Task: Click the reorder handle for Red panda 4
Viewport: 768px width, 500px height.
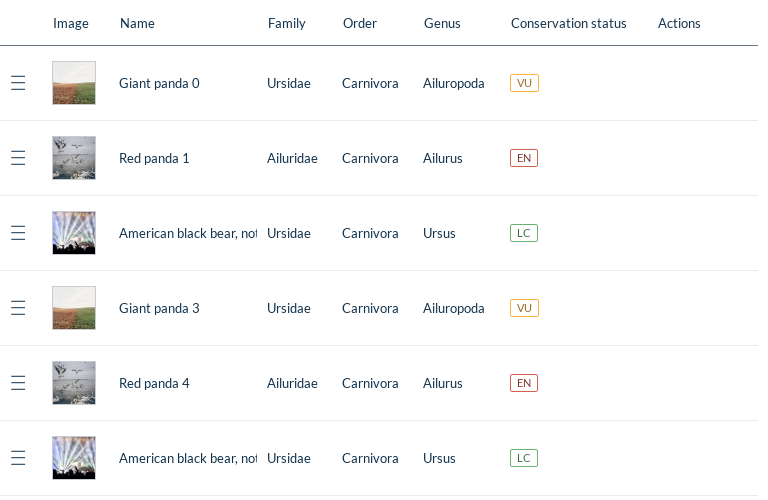Action: click(x=18, y=383)
